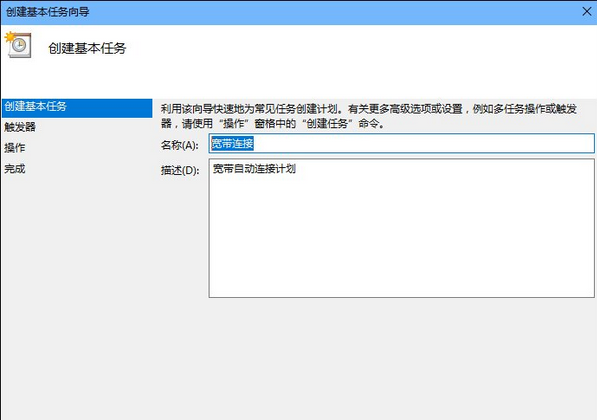
Task: Click in the 描述(D) text area
Action: tap(401, 228)
